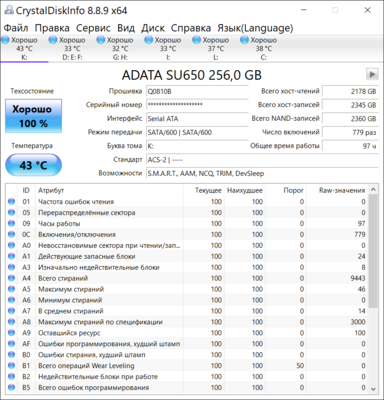The height and width of the screenshot is (400, 384).
Task: Click the Наихудшее column header
Action: pyautogui.click(x=245, y=190)
